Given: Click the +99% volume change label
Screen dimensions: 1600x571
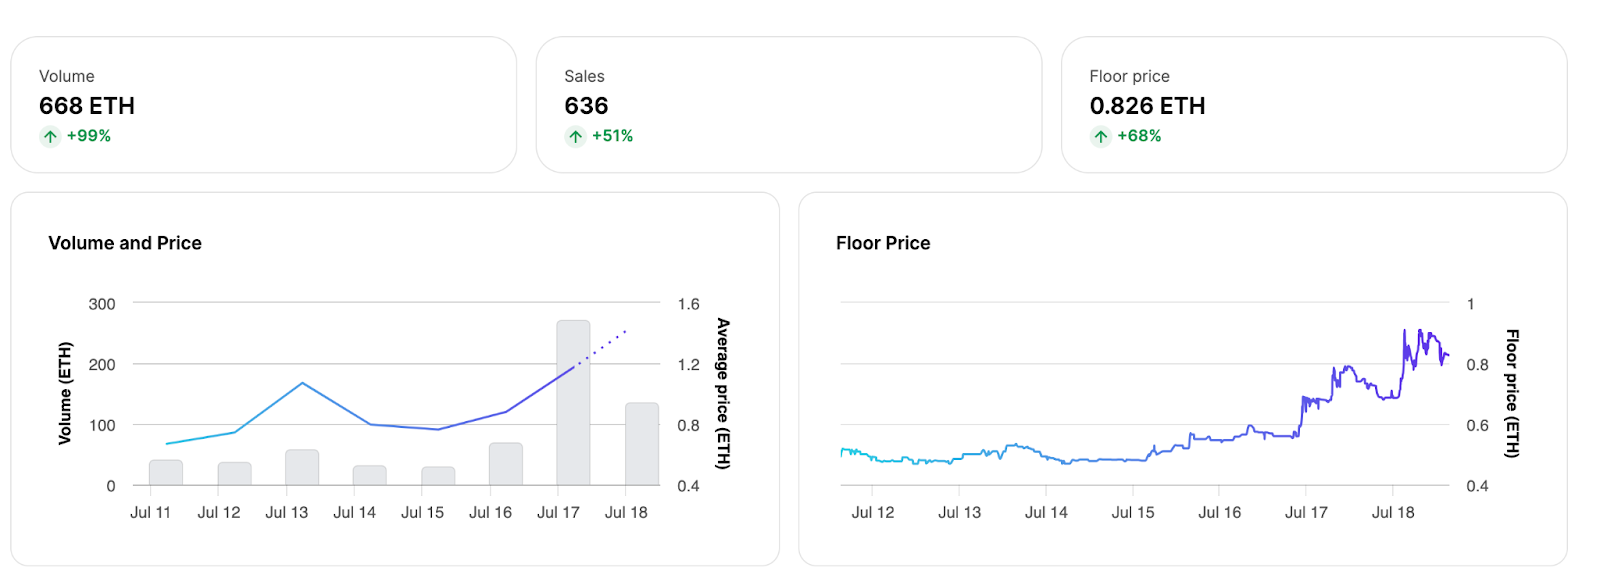Looking at the screenshot, I should click(89, 136).
